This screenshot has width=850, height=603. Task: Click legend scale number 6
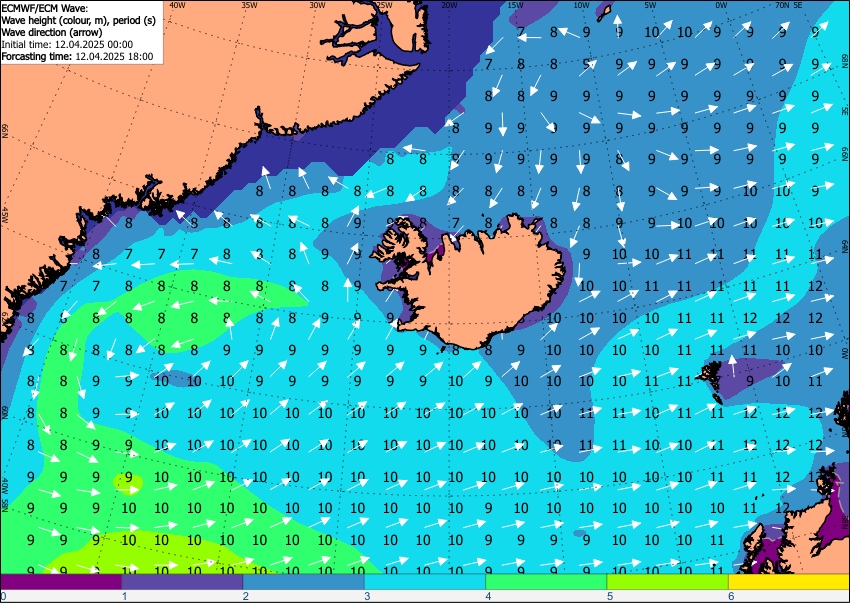(731, 596)
